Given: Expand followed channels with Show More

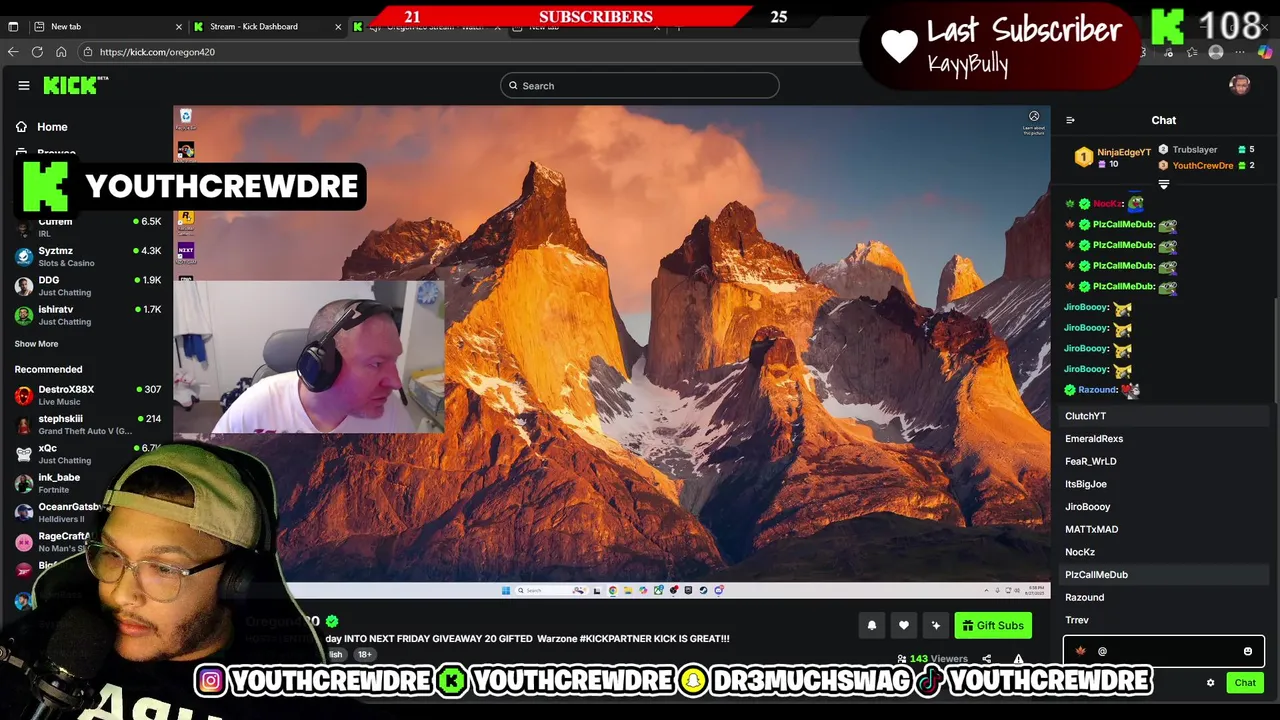Looking at the screenshot, I should [36, 344].
